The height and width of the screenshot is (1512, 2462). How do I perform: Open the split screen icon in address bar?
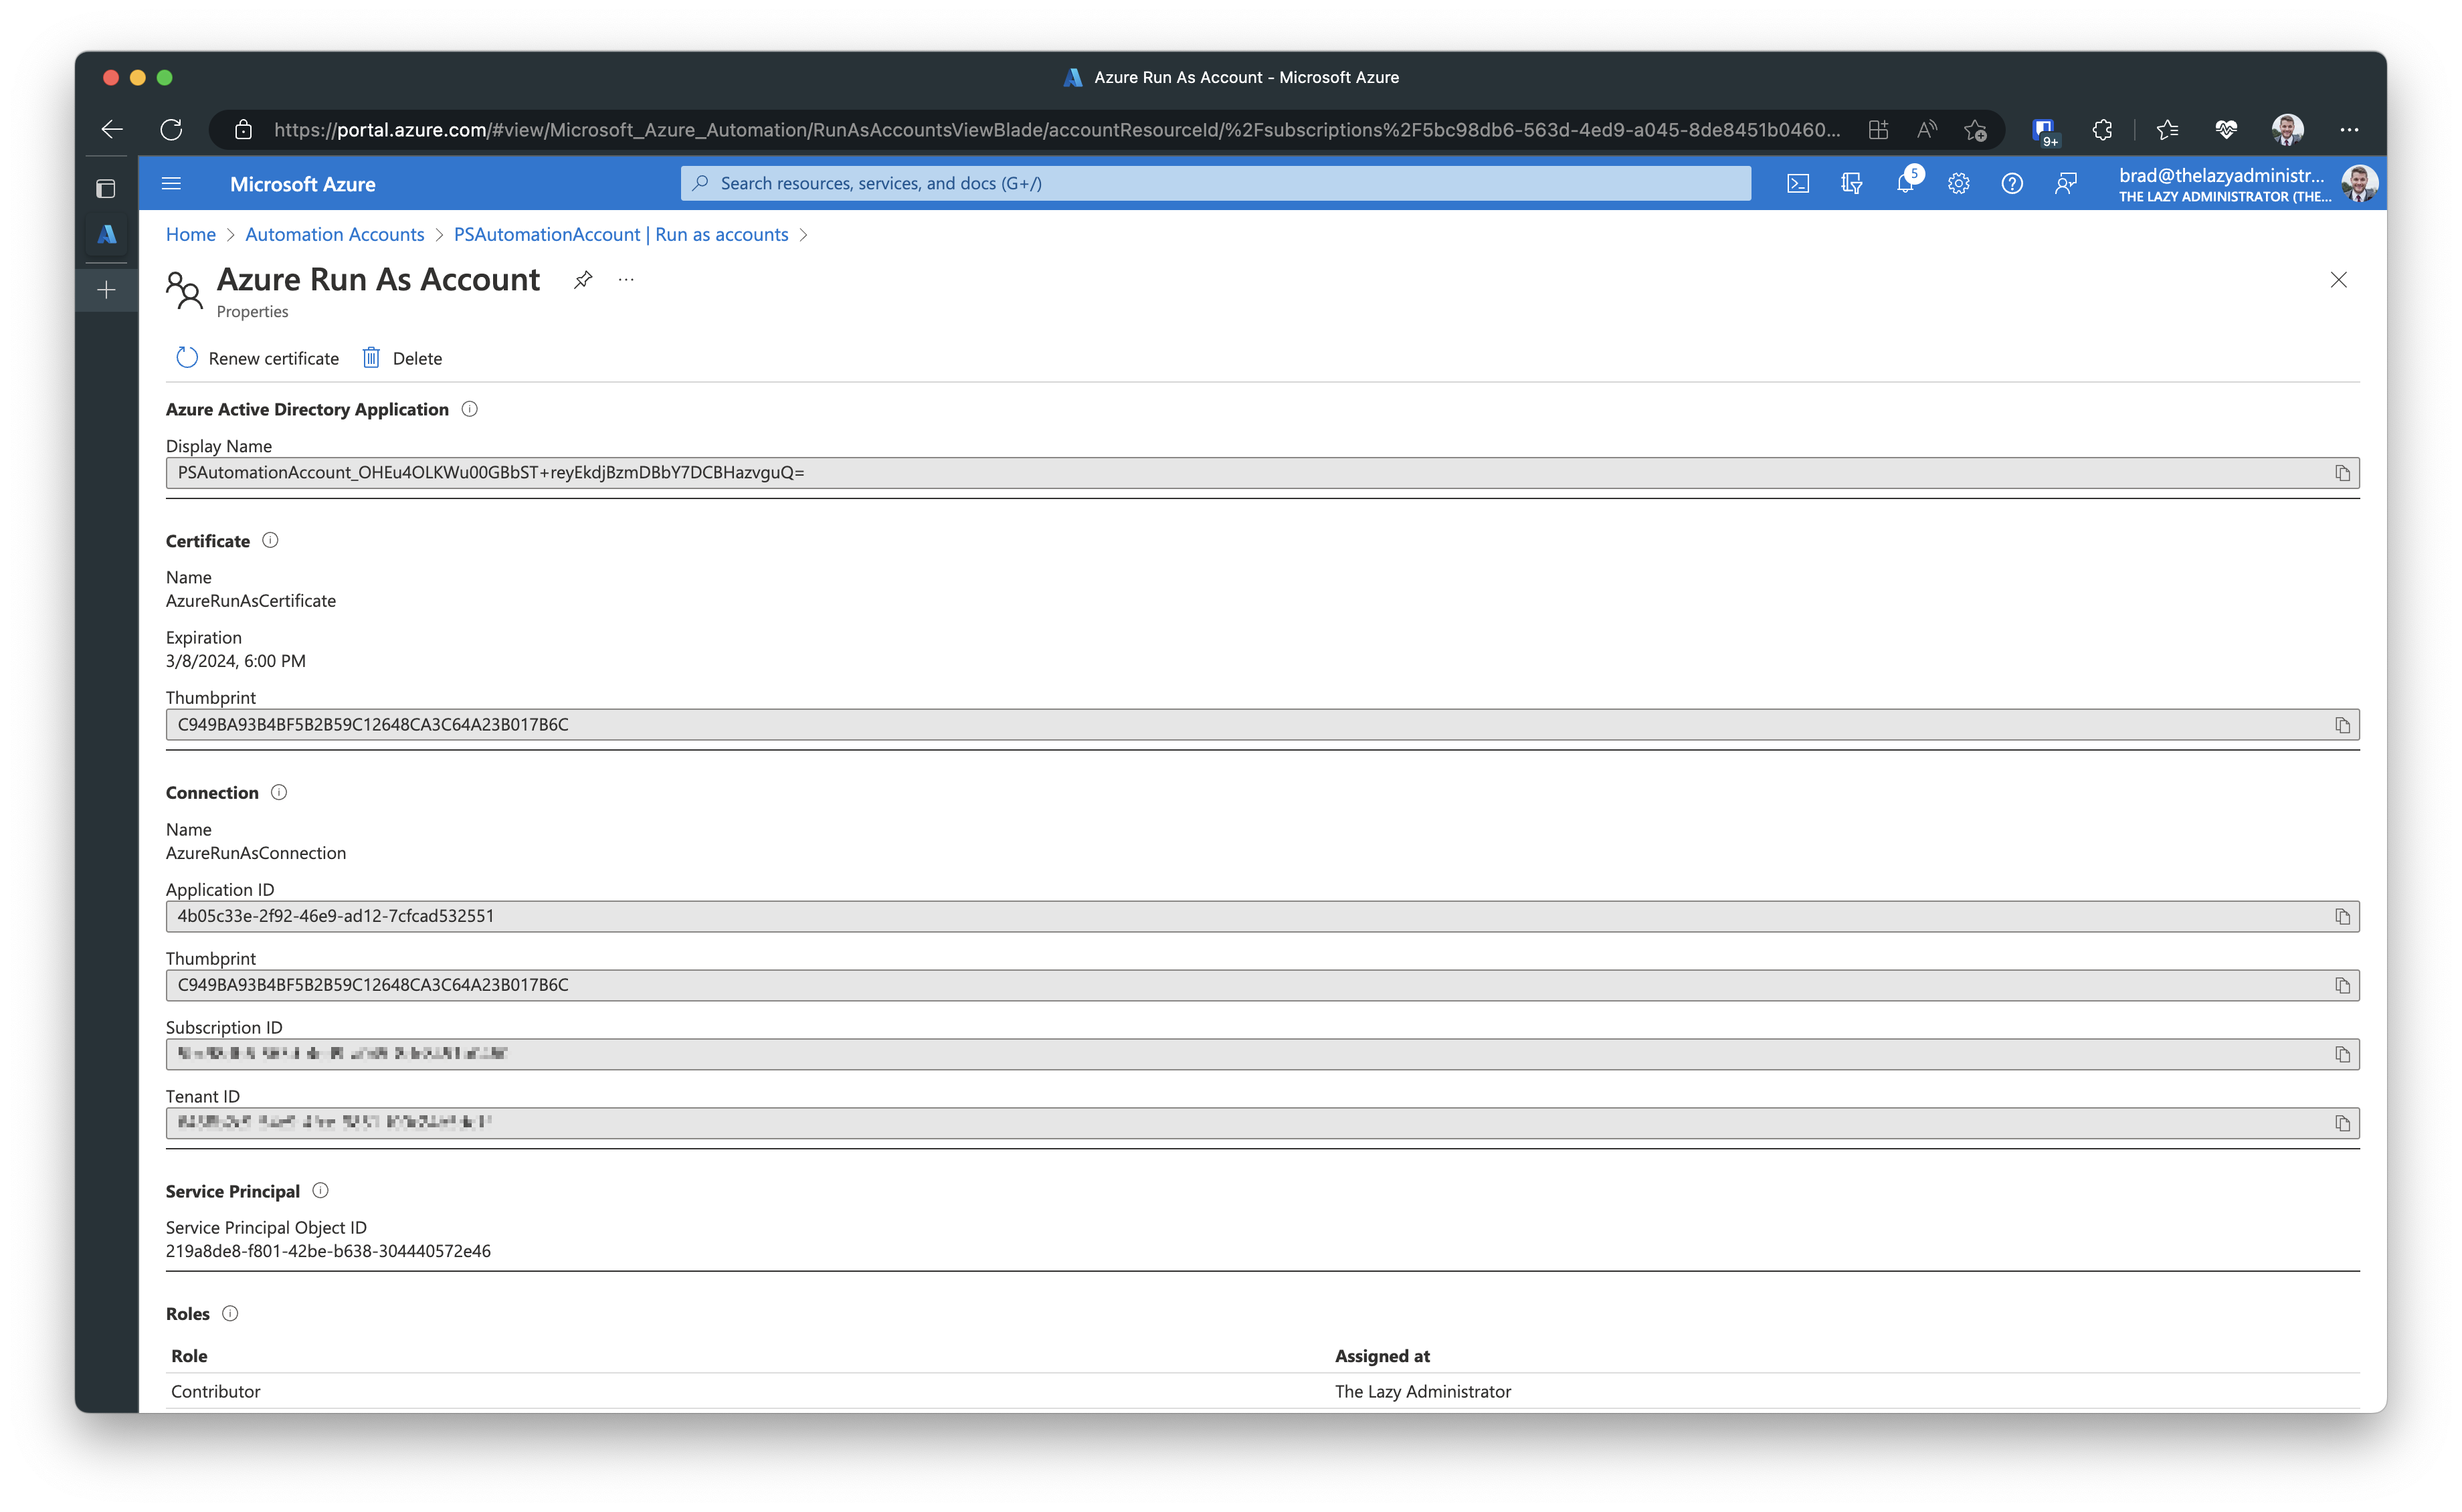click(1878, 130)
